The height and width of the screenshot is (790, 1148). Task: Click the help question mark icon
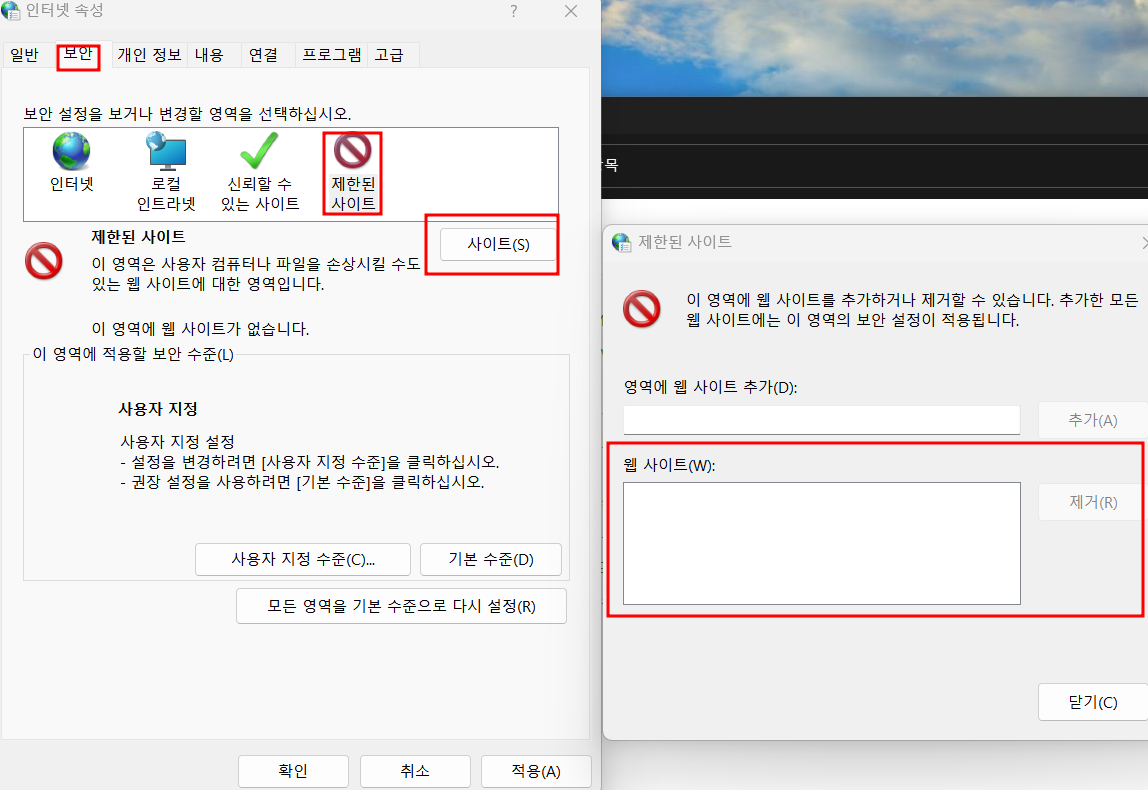point(513,12)
